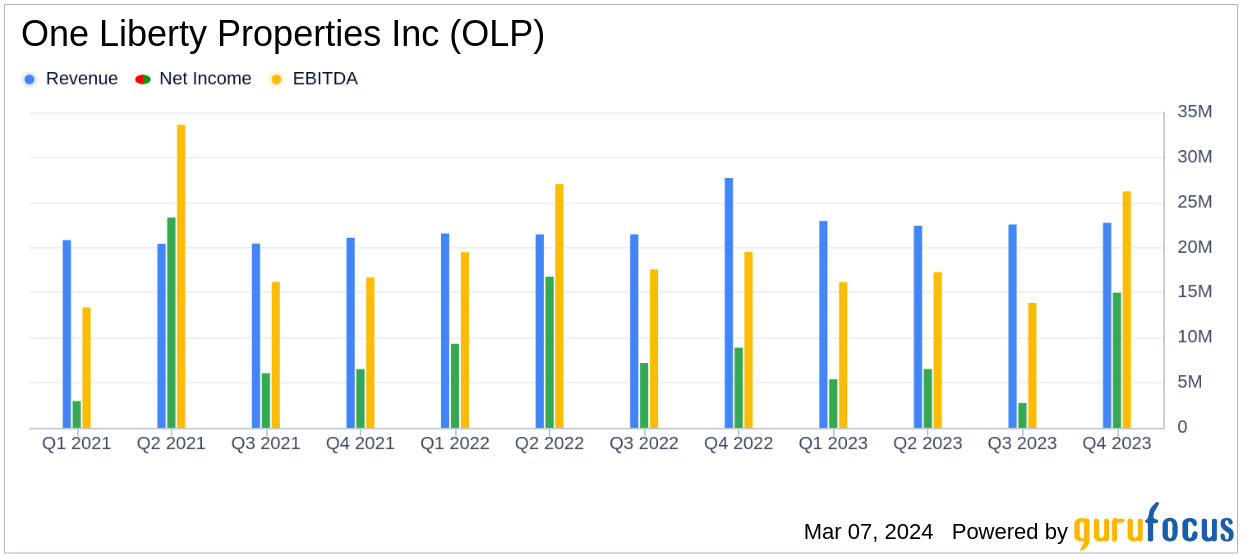The image size is (1242, 557).
Task: Click the Q2 2021 axis label
Action: coord(171,443)
